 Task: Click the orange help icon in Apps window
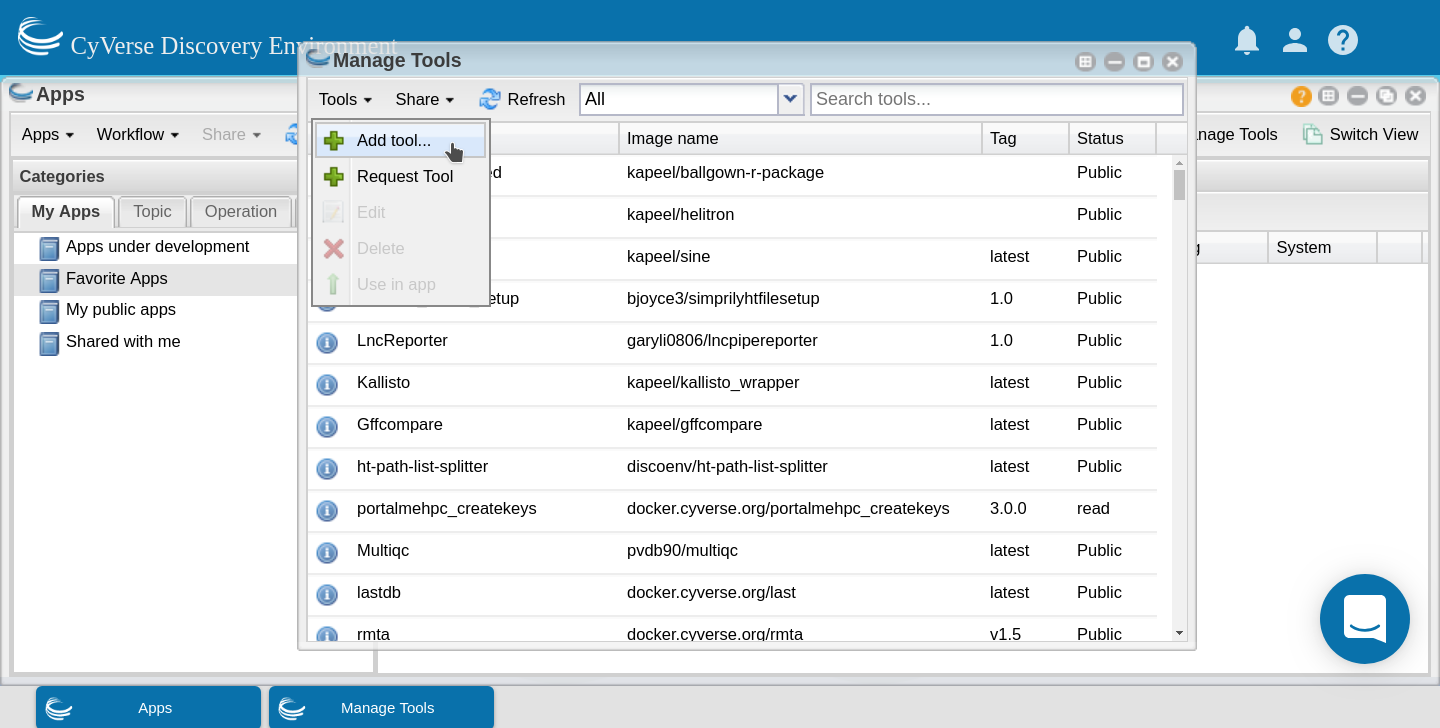coord(1301,96)
